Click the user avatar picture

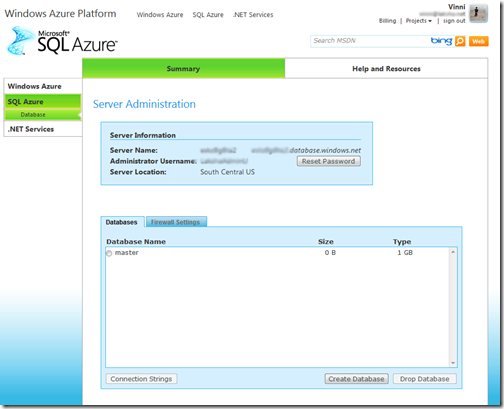point(479,14)
